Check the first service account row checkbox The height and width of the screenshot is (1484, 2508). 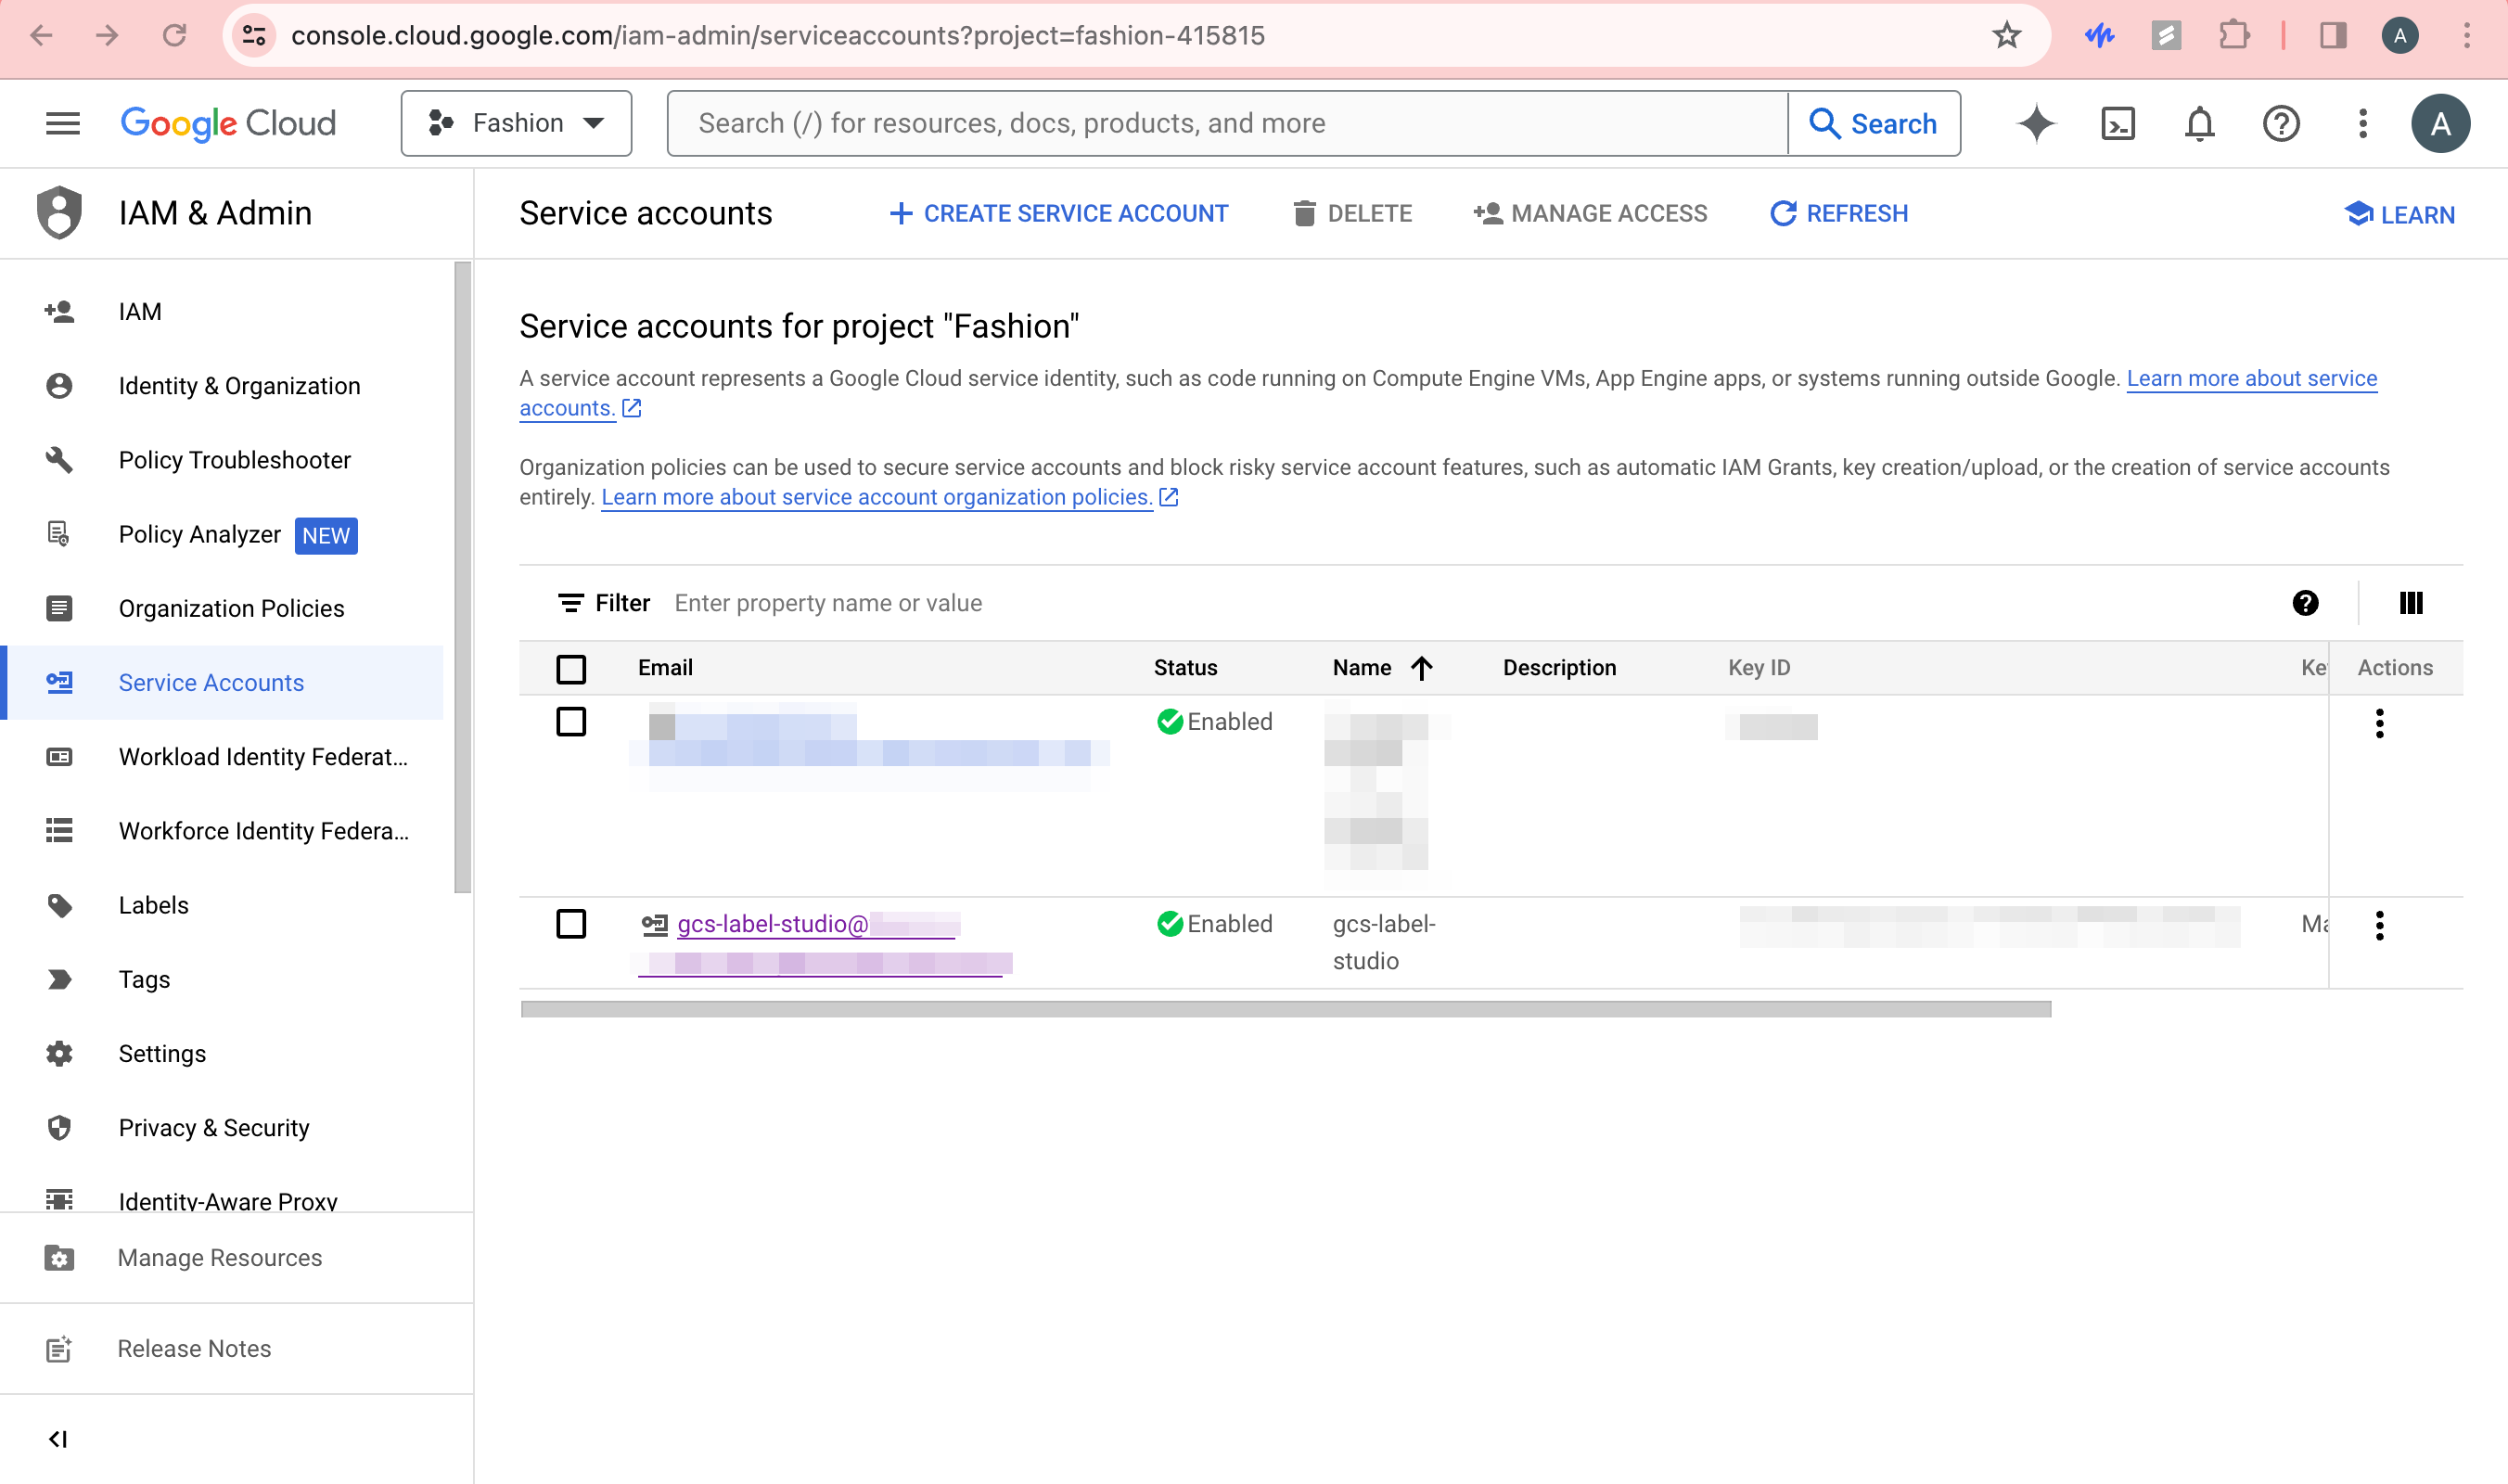point(571,722)
